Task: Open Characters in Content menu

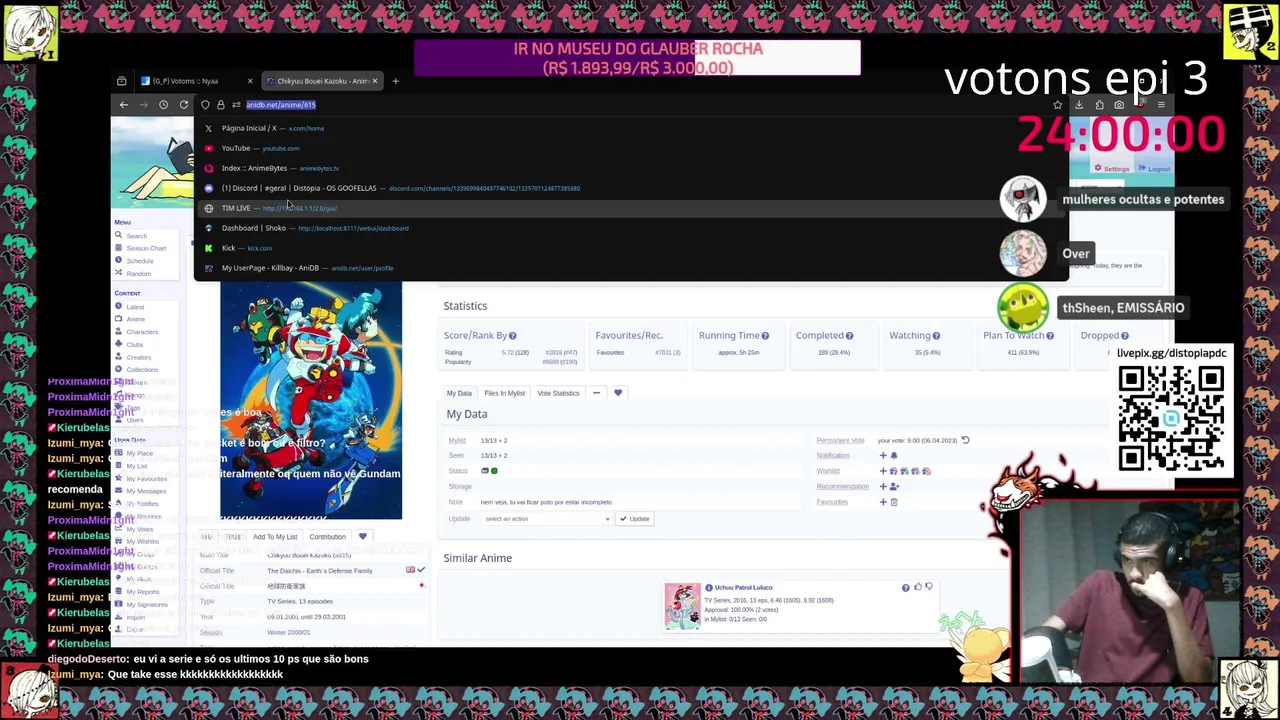Action: pyautogui.click(x=142, y=332)
